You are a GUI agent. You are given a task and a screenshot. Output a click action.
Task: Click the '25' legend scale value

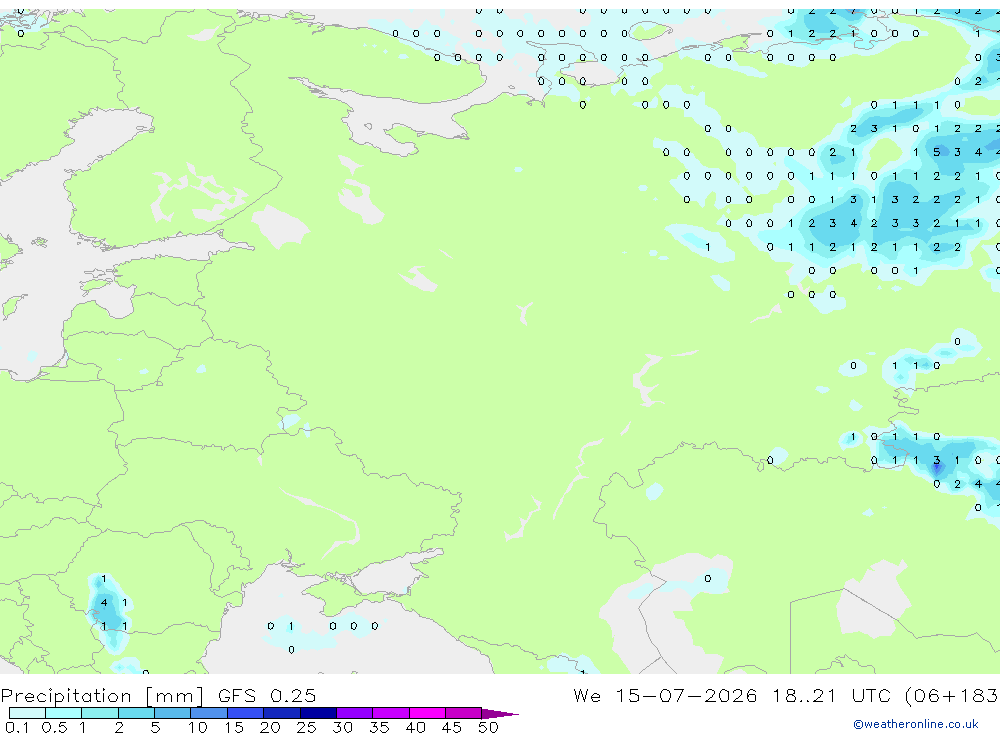coord(306,727)
